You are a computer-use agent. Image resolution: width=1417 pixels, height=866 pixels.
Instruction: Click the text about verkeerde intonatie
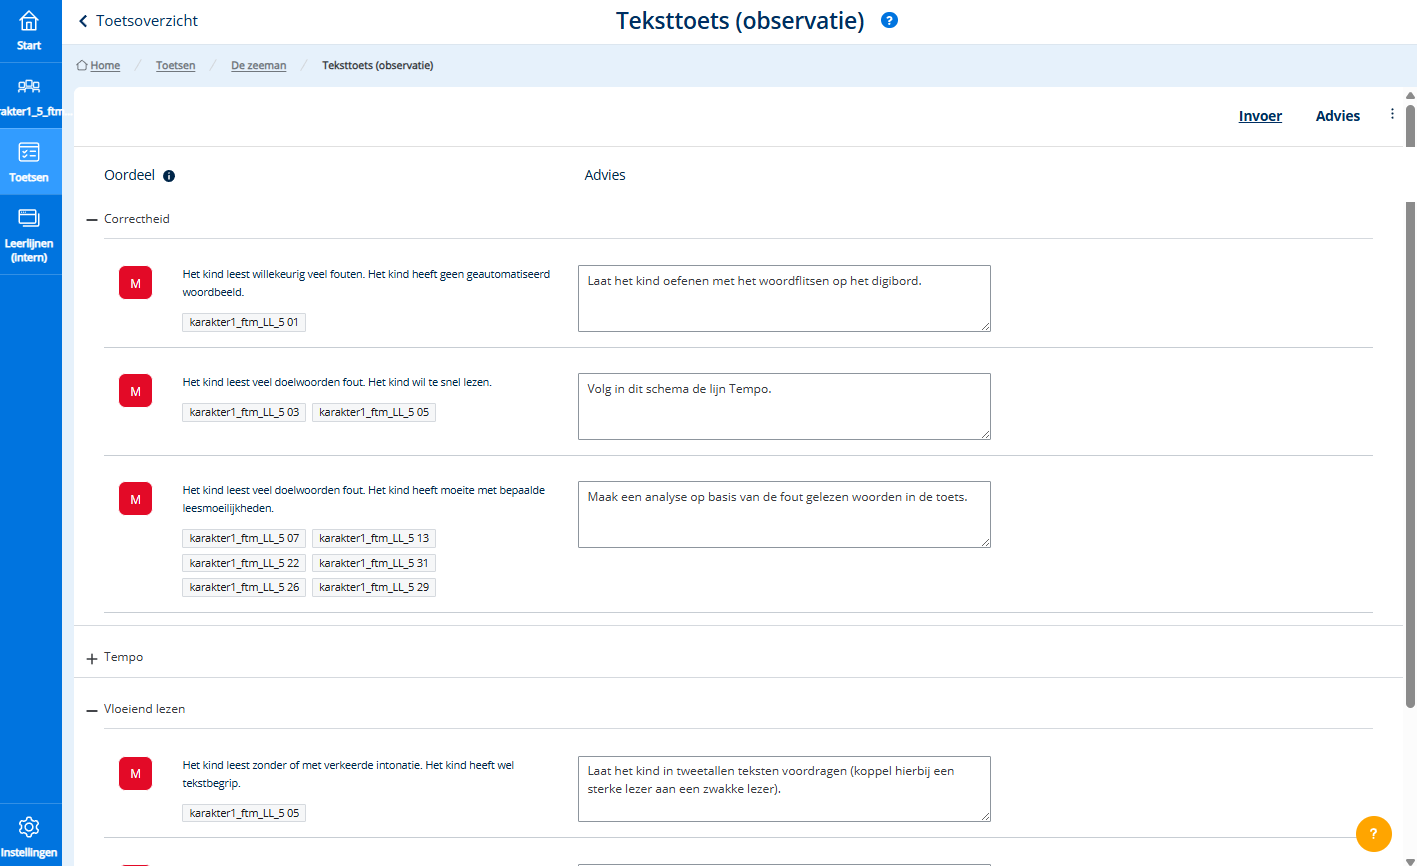click(x=348, y=774)
